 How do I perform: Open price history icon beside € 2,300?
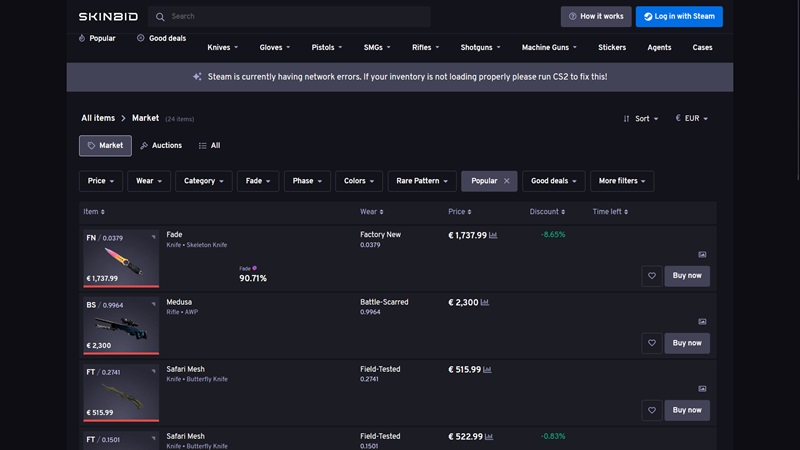point(485,303)
